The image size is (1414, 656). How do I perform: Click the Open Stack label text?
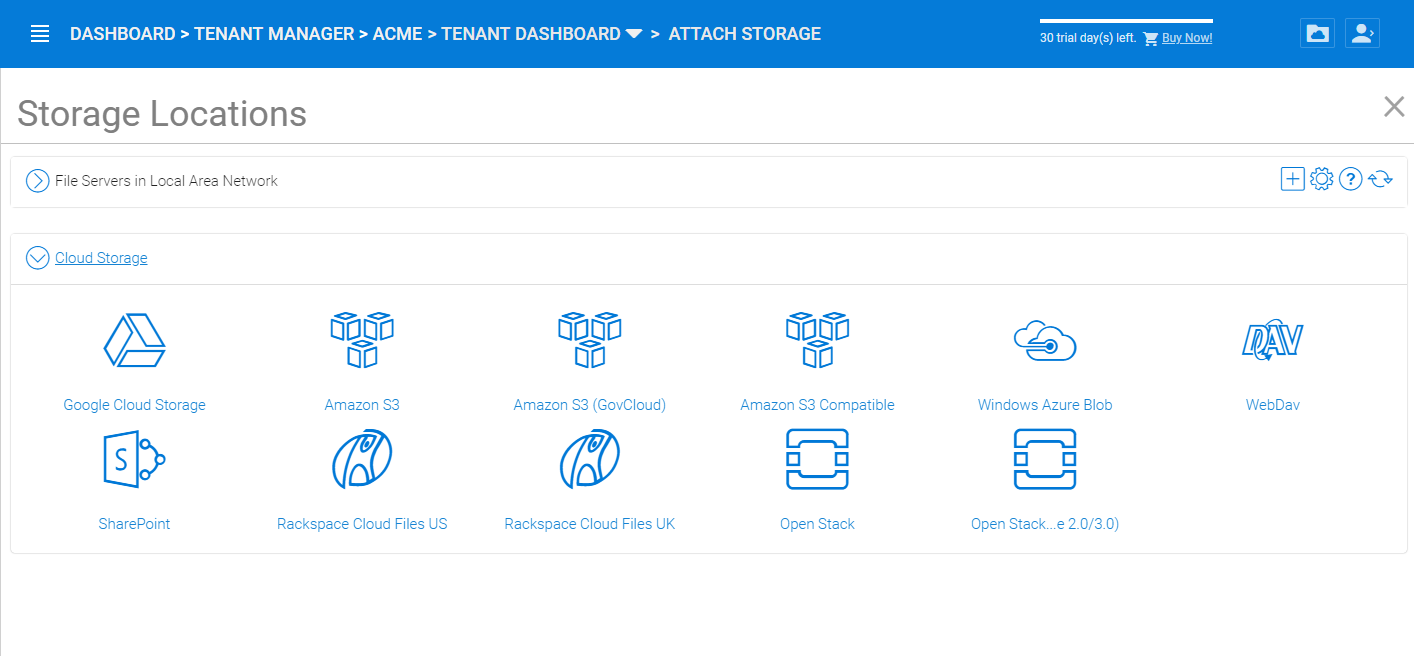coord(817,524)
